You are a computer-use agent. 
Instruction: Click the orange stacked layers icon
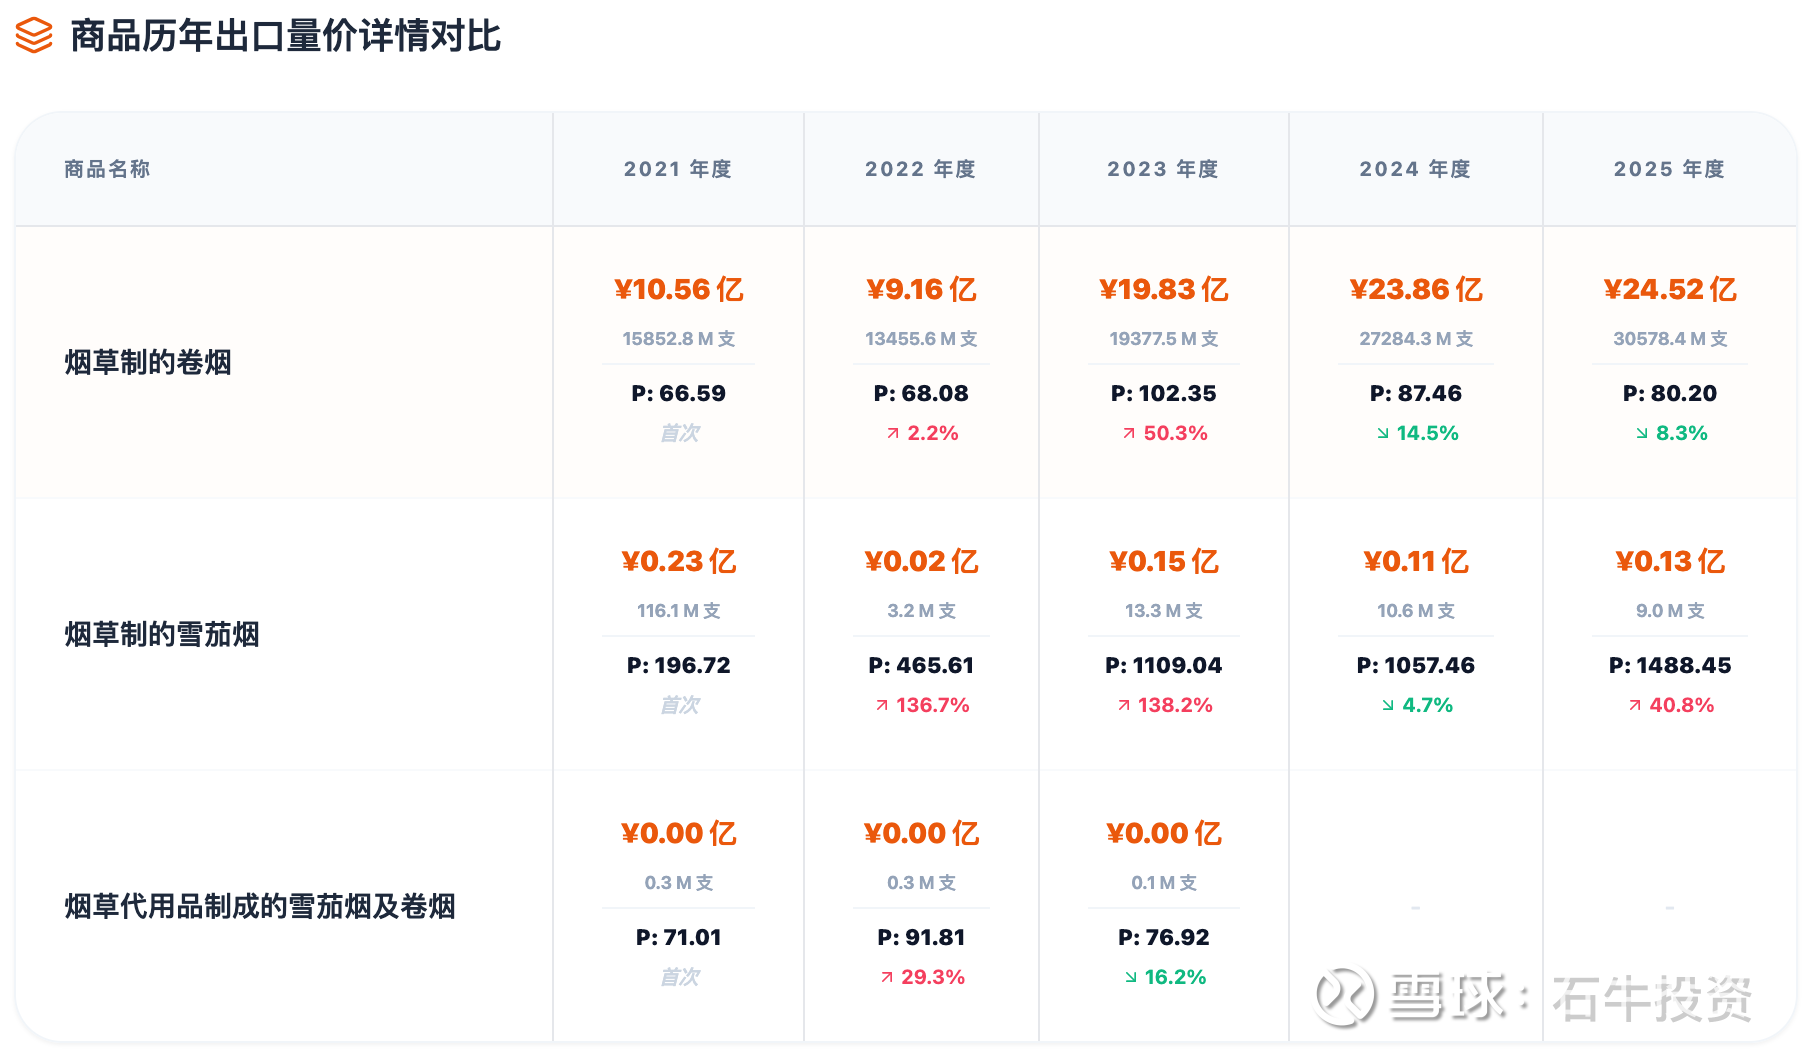[x=34, y=36]
